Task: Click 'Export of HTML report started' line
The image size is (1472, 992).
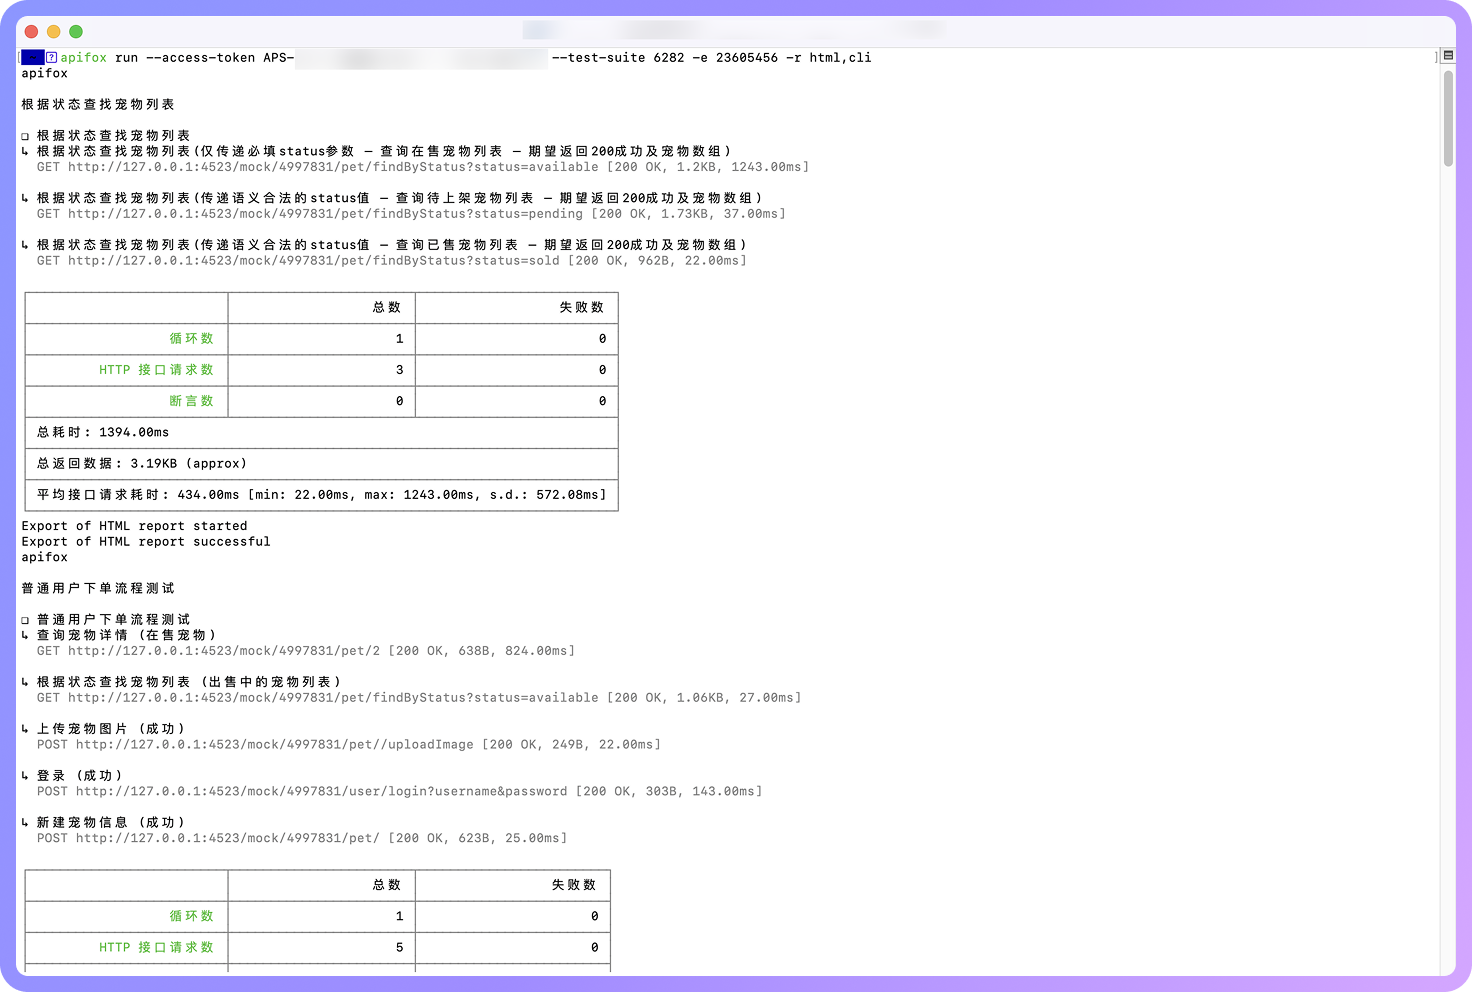Action: coord(134,526)
